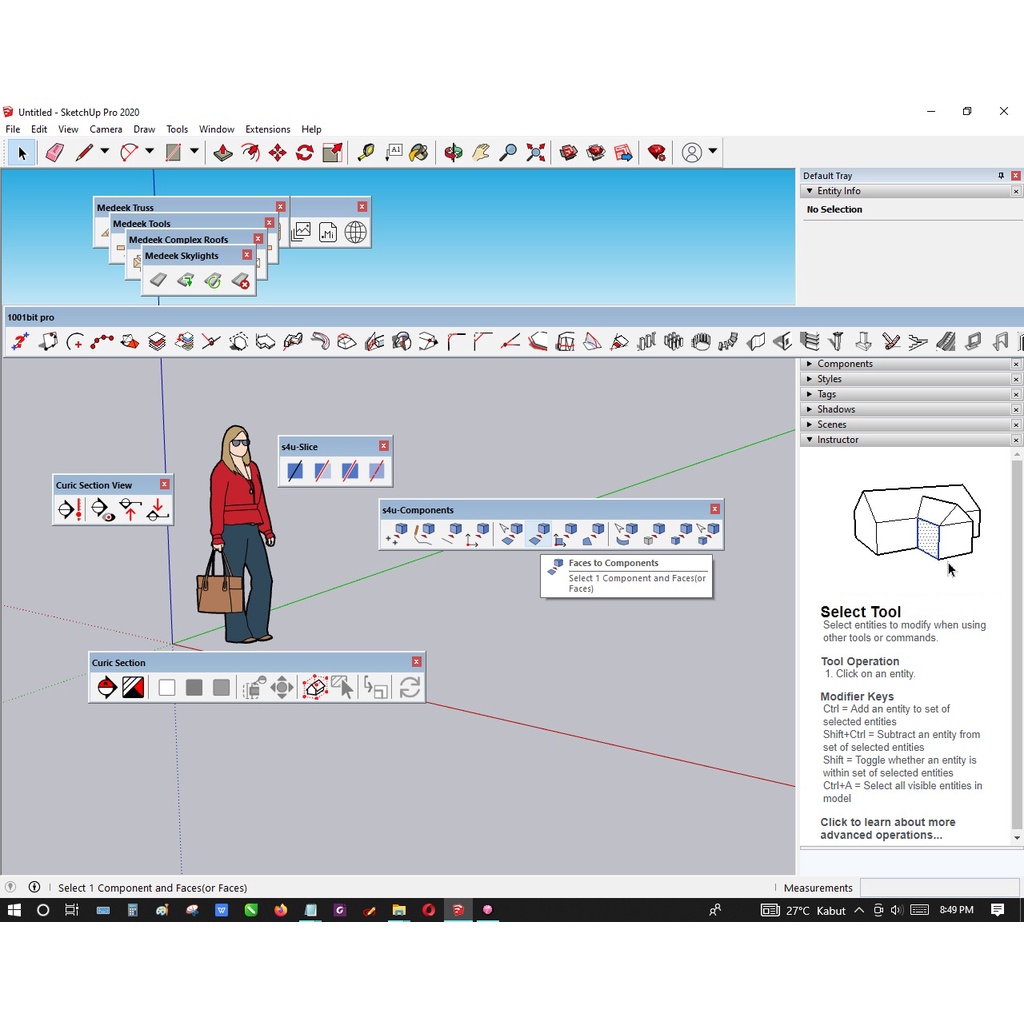Screen dimensions: 1024x1024
Task: Click Curic Section View eye icon
Action: (102, 509)
